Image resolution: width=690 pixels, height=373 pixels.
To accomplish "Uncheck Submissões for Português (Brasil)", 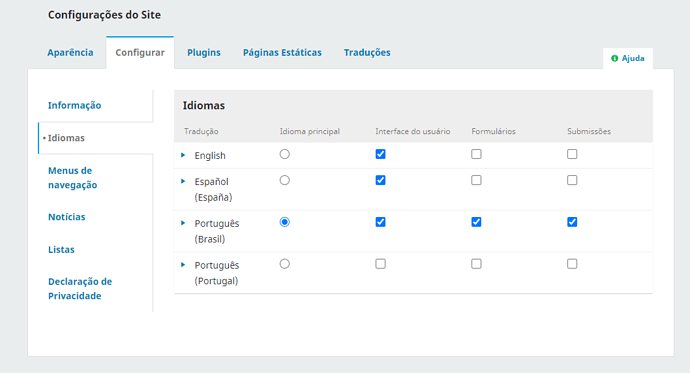I will coord(572,222).
